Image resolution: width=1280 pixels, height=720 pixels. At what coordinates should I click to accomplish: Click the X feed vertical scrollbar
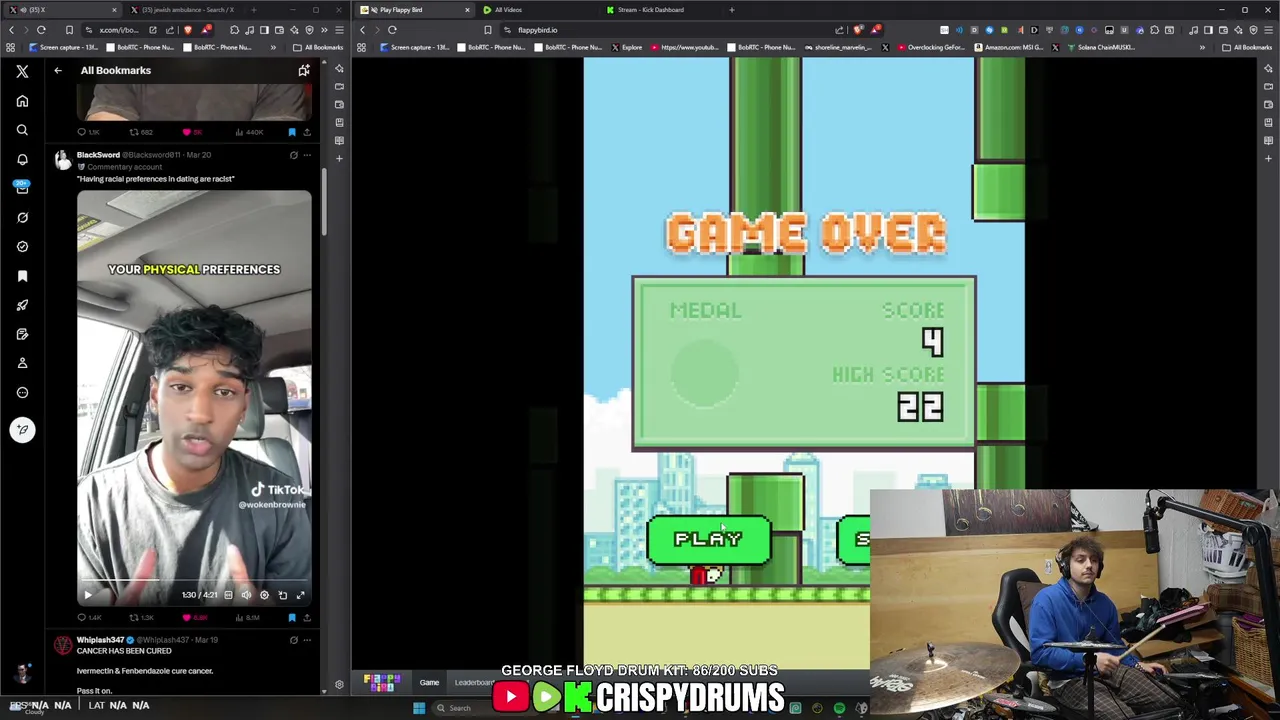click(324, 200)
